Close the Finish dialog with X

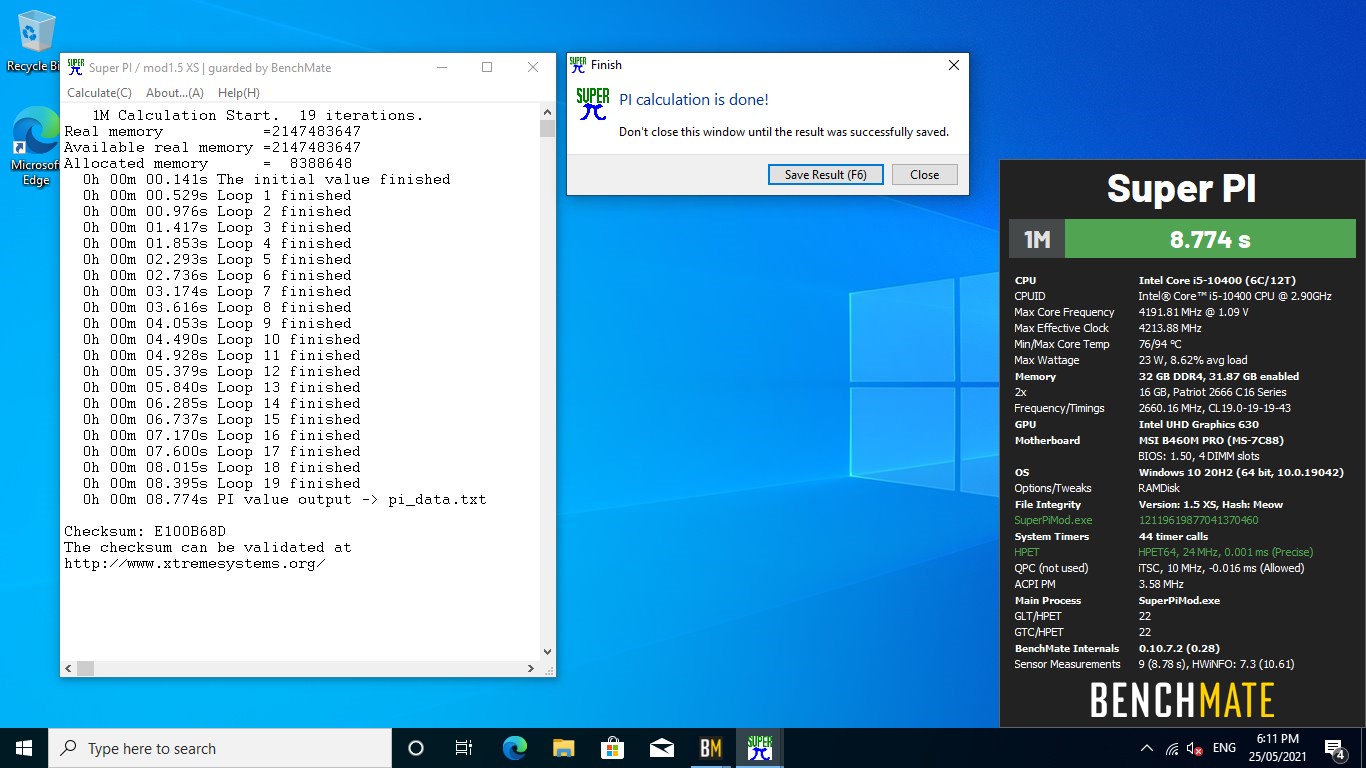point(953,65)
